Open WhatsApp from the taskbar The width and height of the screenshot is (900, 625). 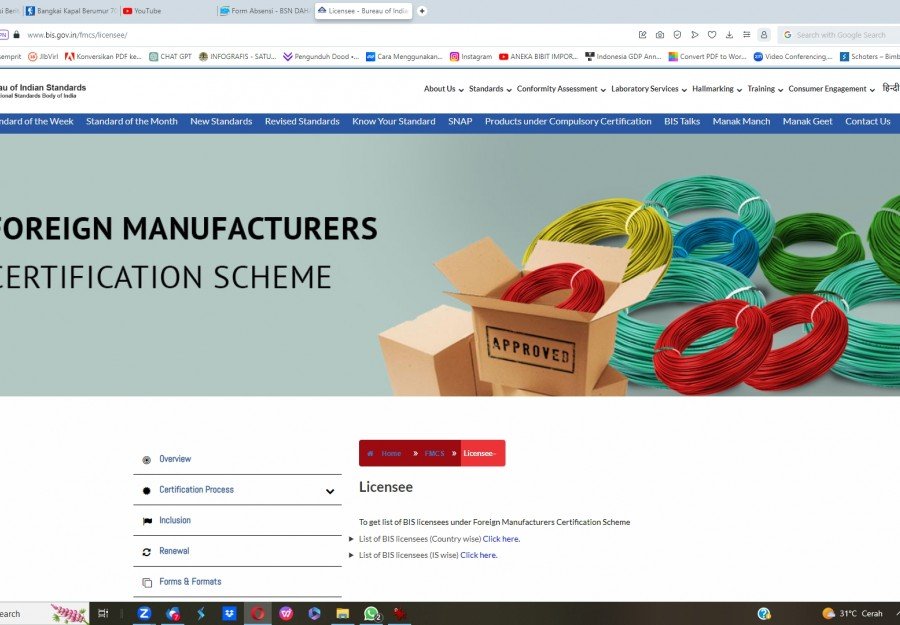coord(371,614)
